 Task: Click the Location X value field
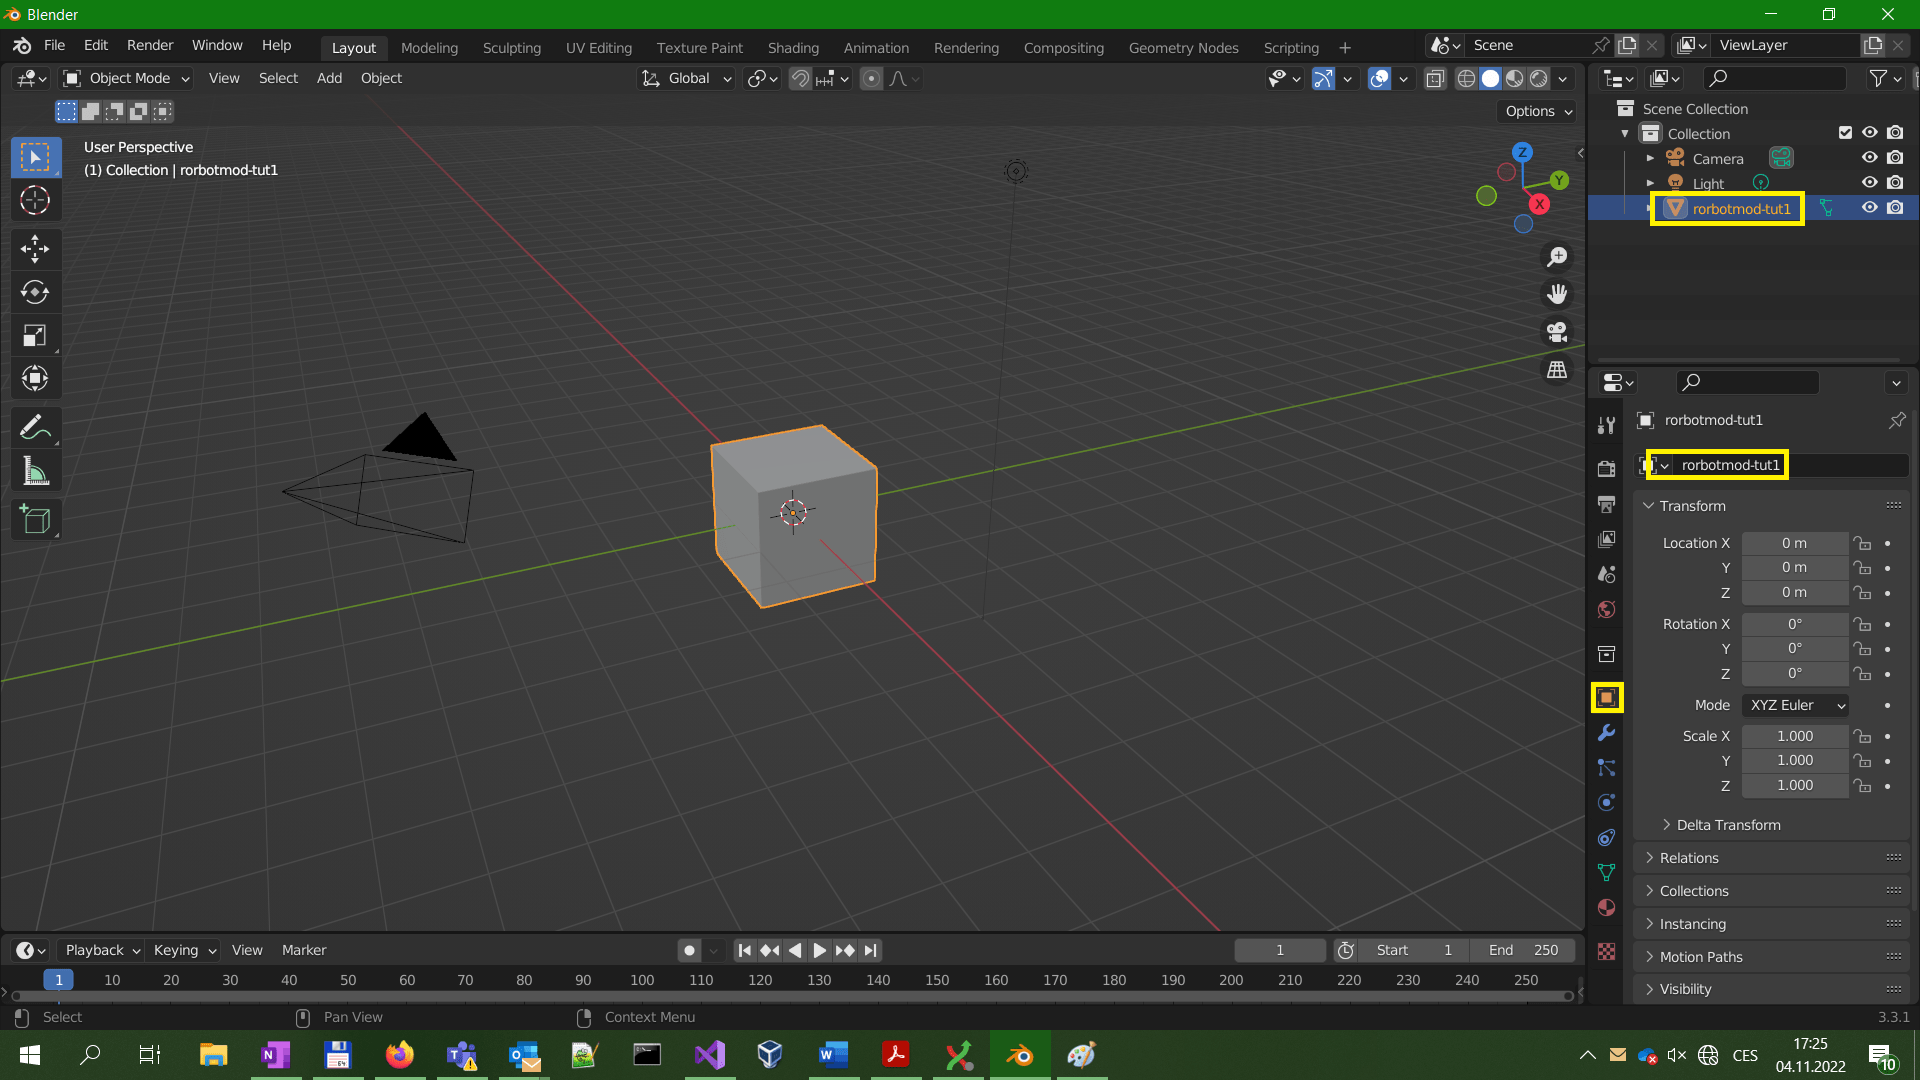(1795, 542)
